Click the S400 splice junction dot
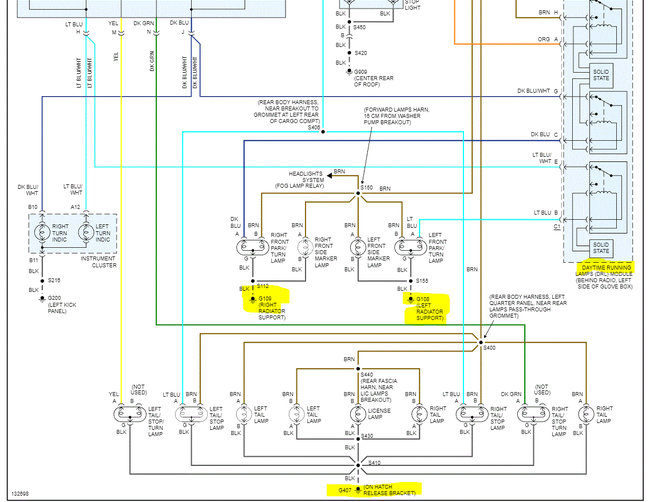 pos(480,342)
